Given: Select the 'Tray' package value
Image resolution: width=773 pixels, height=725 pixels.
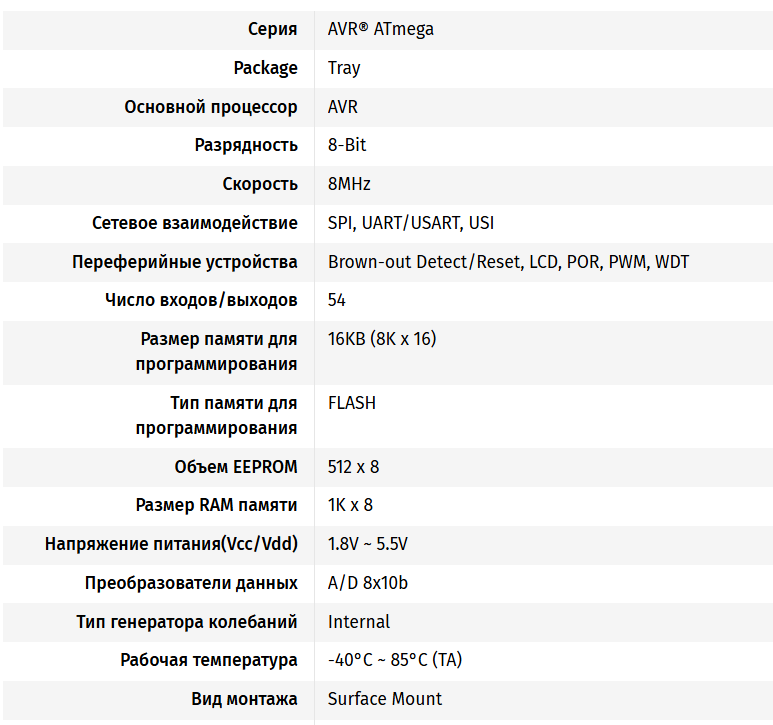Looking at the screenshot, I should (344, 68).
